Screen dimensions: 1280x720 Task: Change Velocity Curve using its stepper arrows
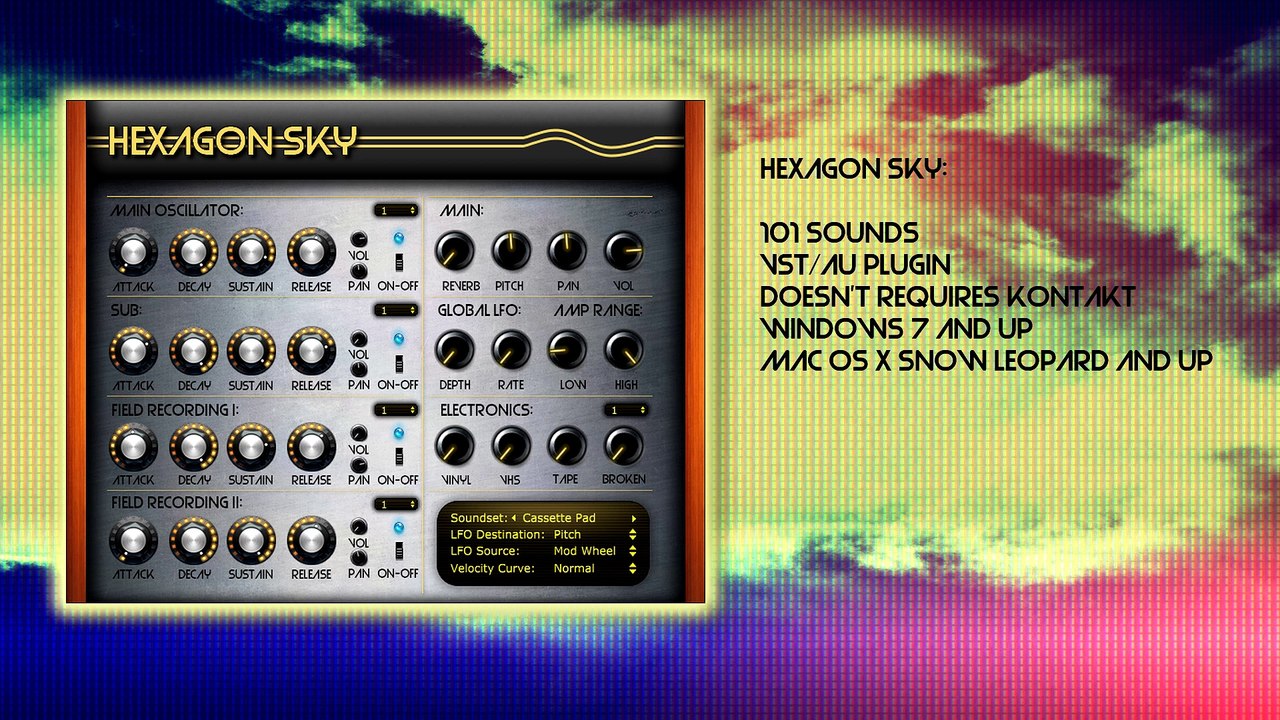633,568
